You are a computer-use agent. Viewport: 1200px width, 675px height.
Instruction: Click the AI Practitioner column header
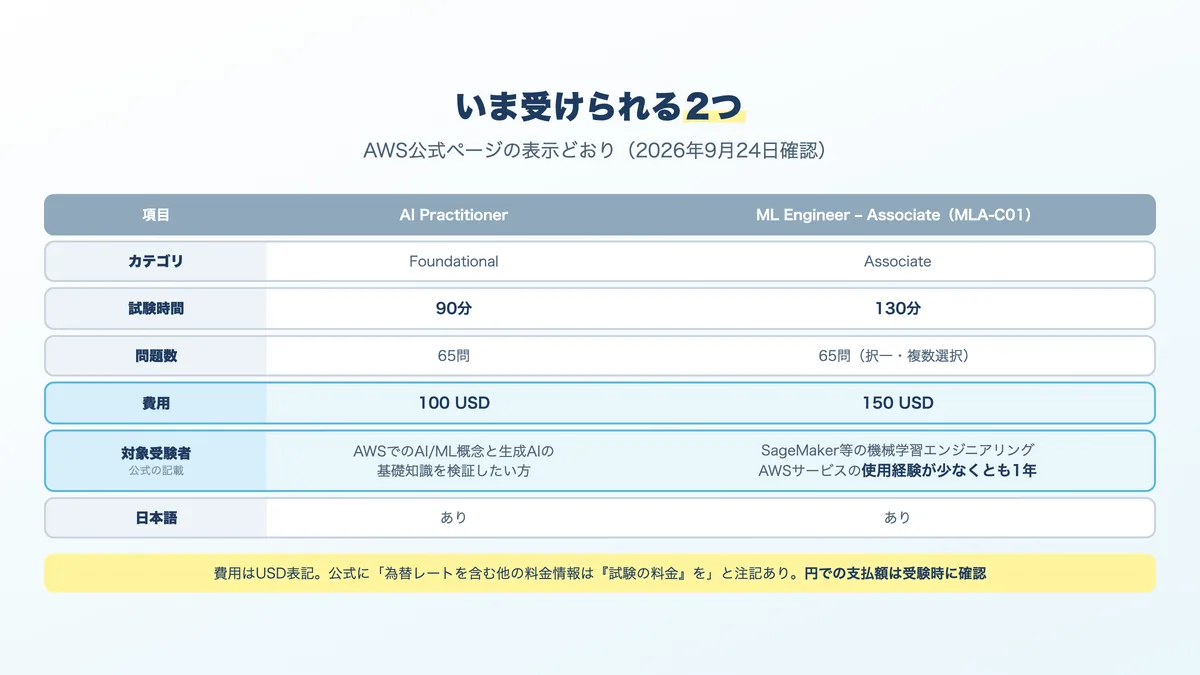[x=454, y=215]
